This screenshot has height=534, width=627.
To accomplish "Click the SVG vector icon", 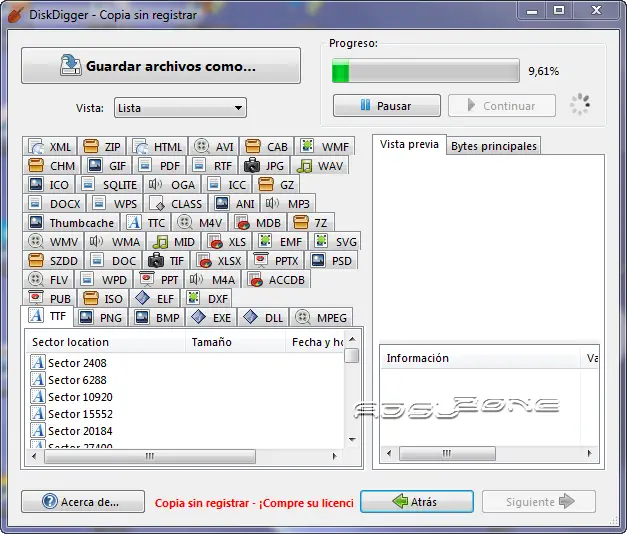I will pyautogui.click(x=321, y=241).
